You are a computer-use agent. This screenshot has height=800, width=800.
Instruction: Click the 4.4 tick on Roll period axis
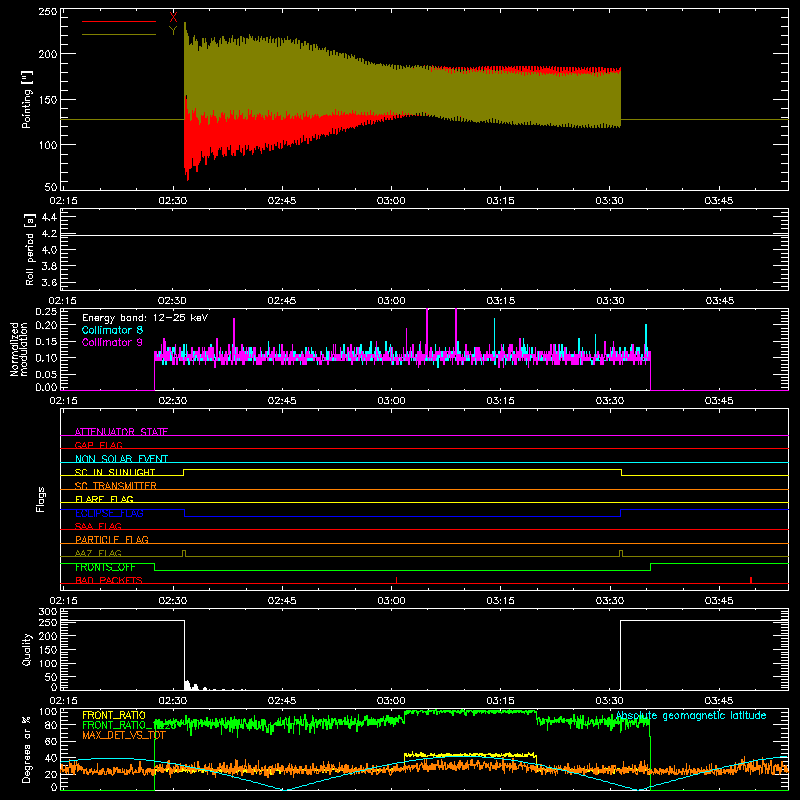coord(49,217)
